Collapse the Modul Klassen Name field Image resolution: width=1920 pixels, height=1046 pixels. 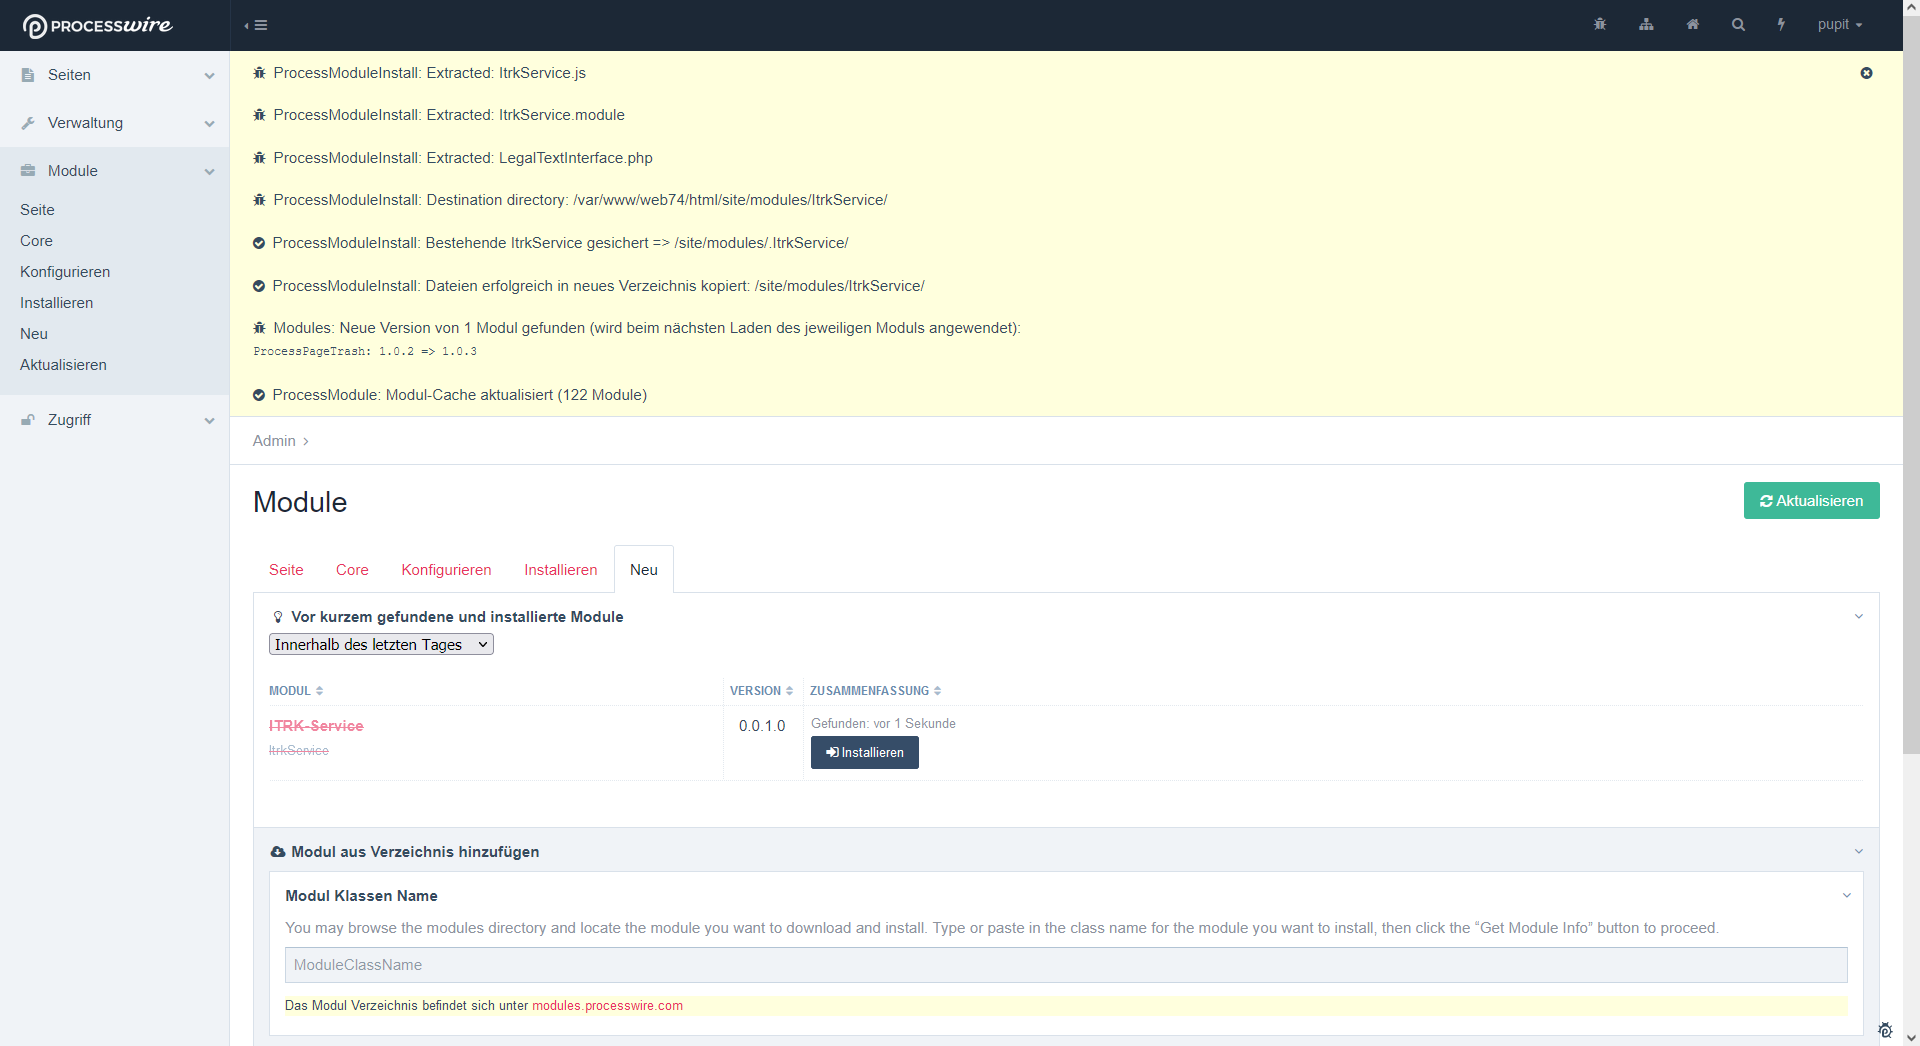tap(1847, 895)
